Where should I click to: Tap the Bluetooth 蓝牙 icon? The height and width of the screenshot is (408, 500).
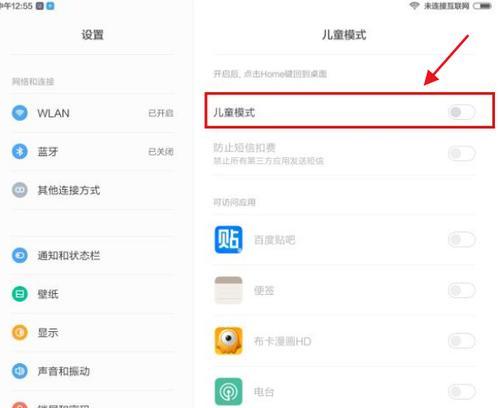pos(20,152)
